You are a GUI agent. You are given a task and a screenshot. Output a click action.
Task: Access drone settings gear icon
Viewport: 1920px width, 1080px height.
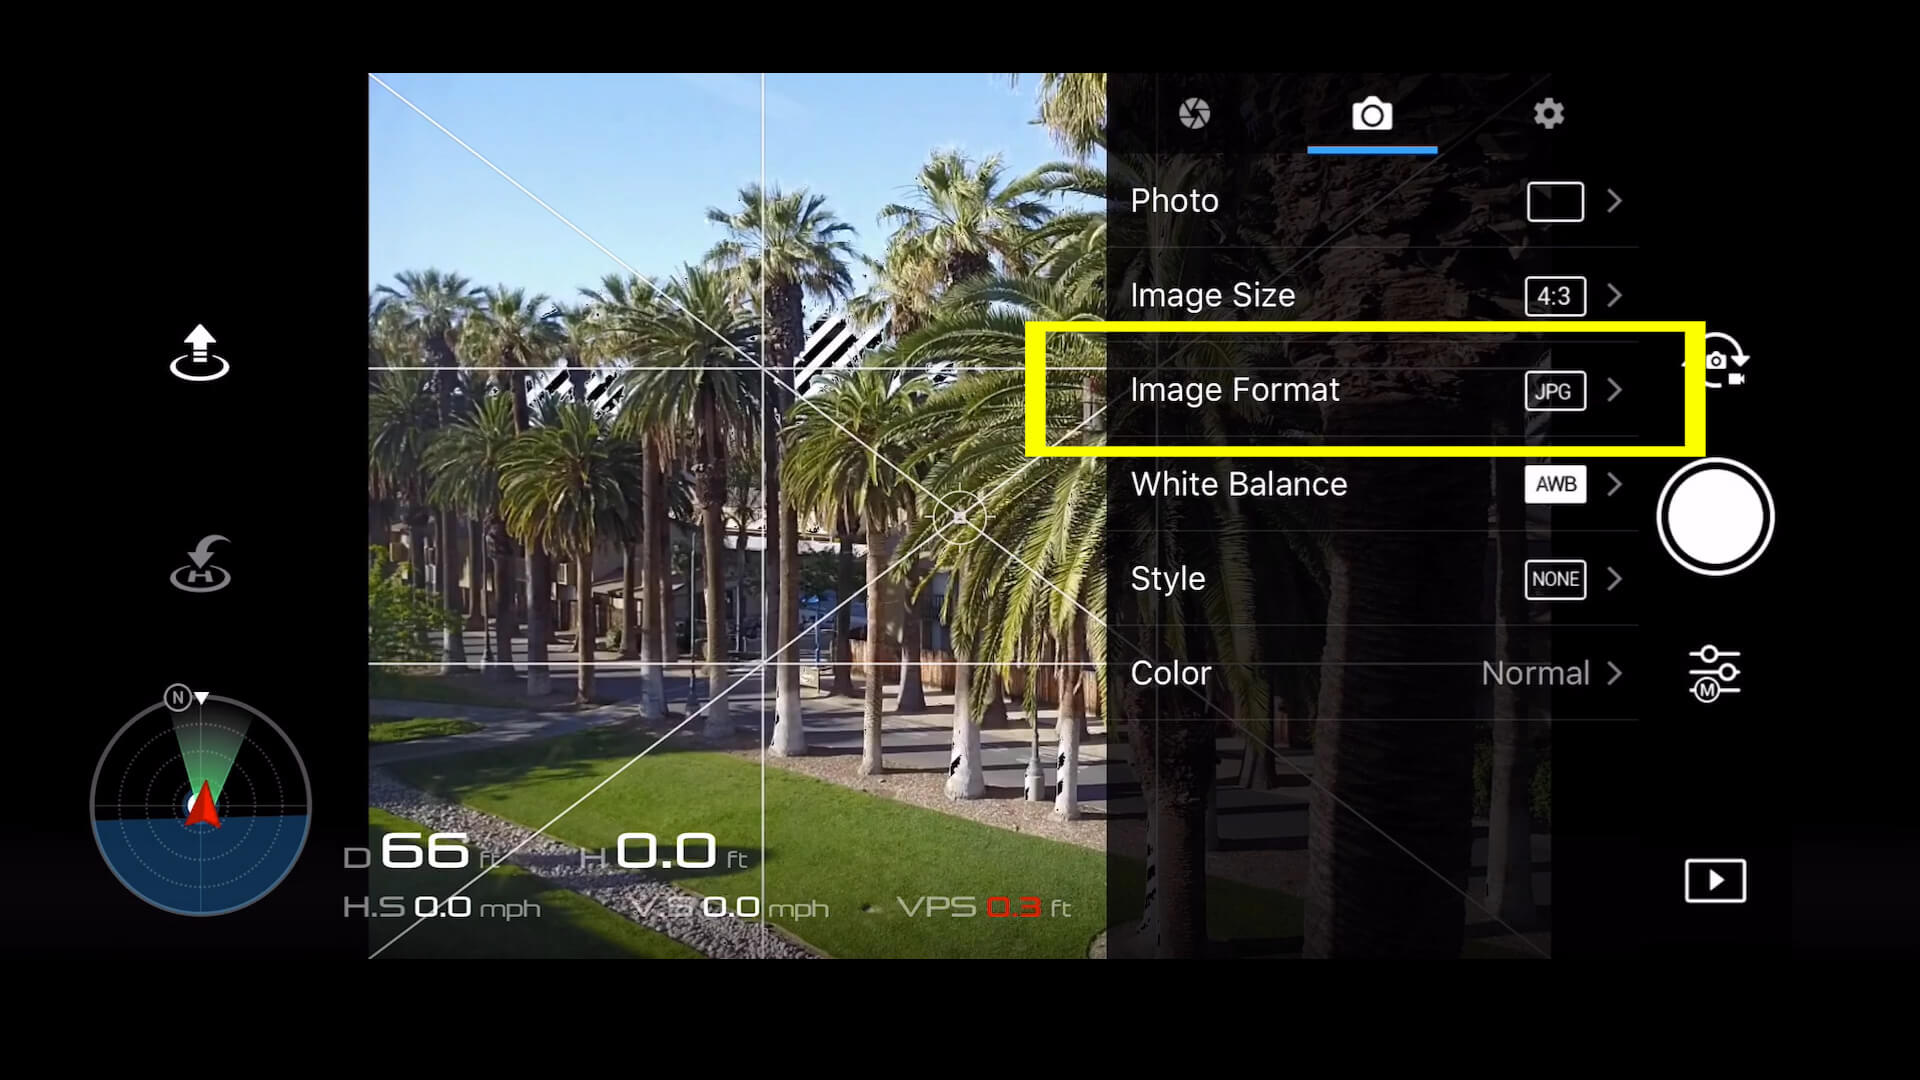click(x=1549, y=113)
